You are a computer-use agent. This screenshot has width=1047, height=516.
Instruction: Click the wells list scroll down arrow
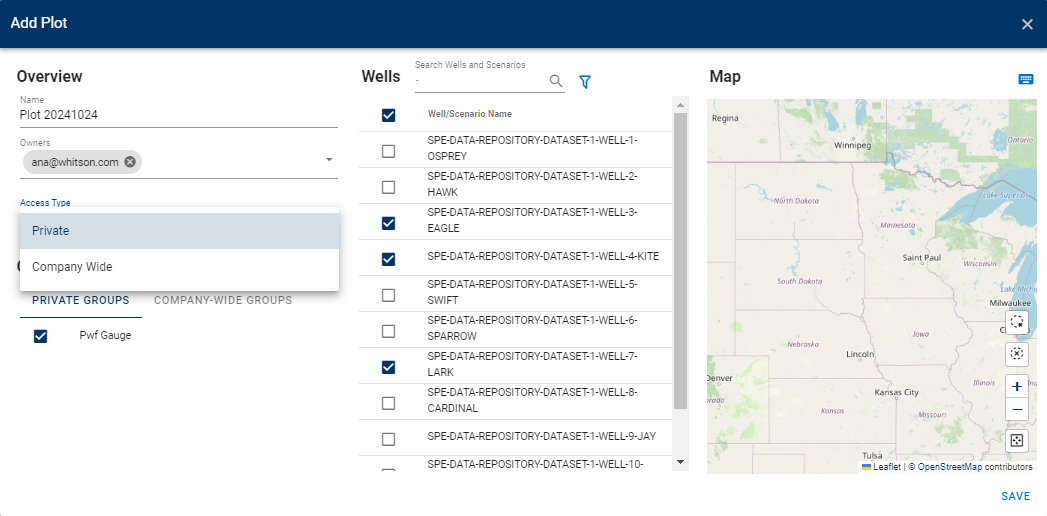[x=680, y=462]
